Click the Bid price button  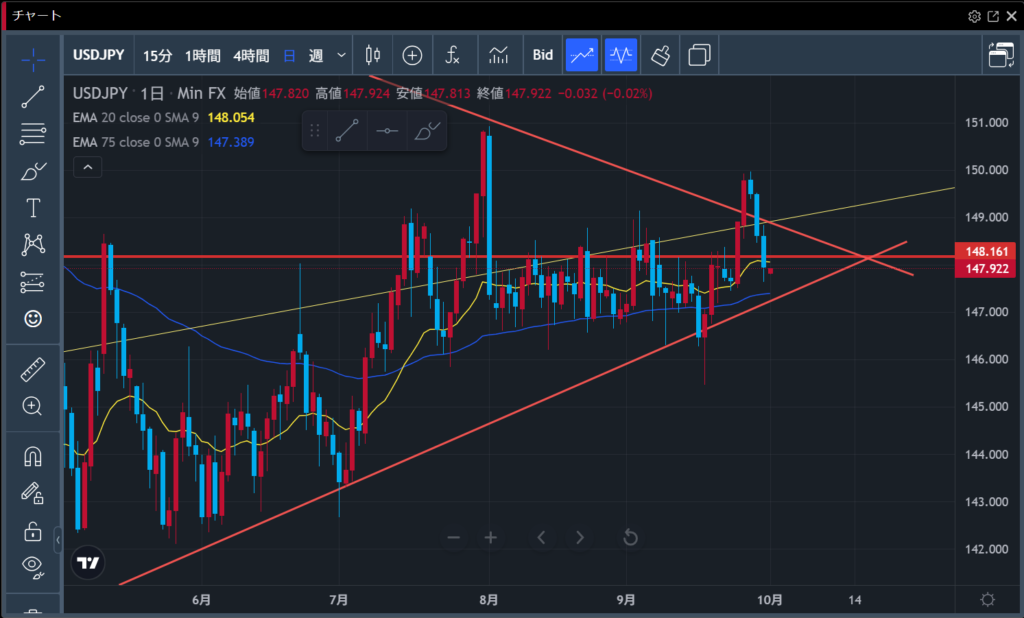coord(542,55)
